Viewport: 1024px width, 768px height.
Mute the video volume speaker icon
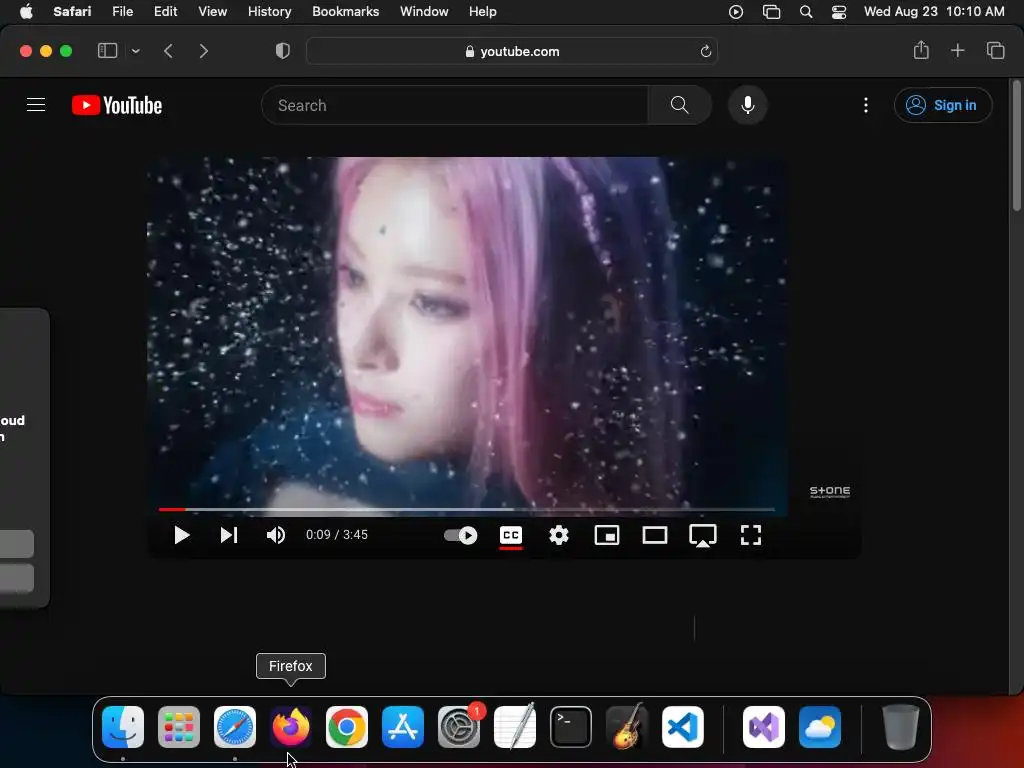click(276, 536)
